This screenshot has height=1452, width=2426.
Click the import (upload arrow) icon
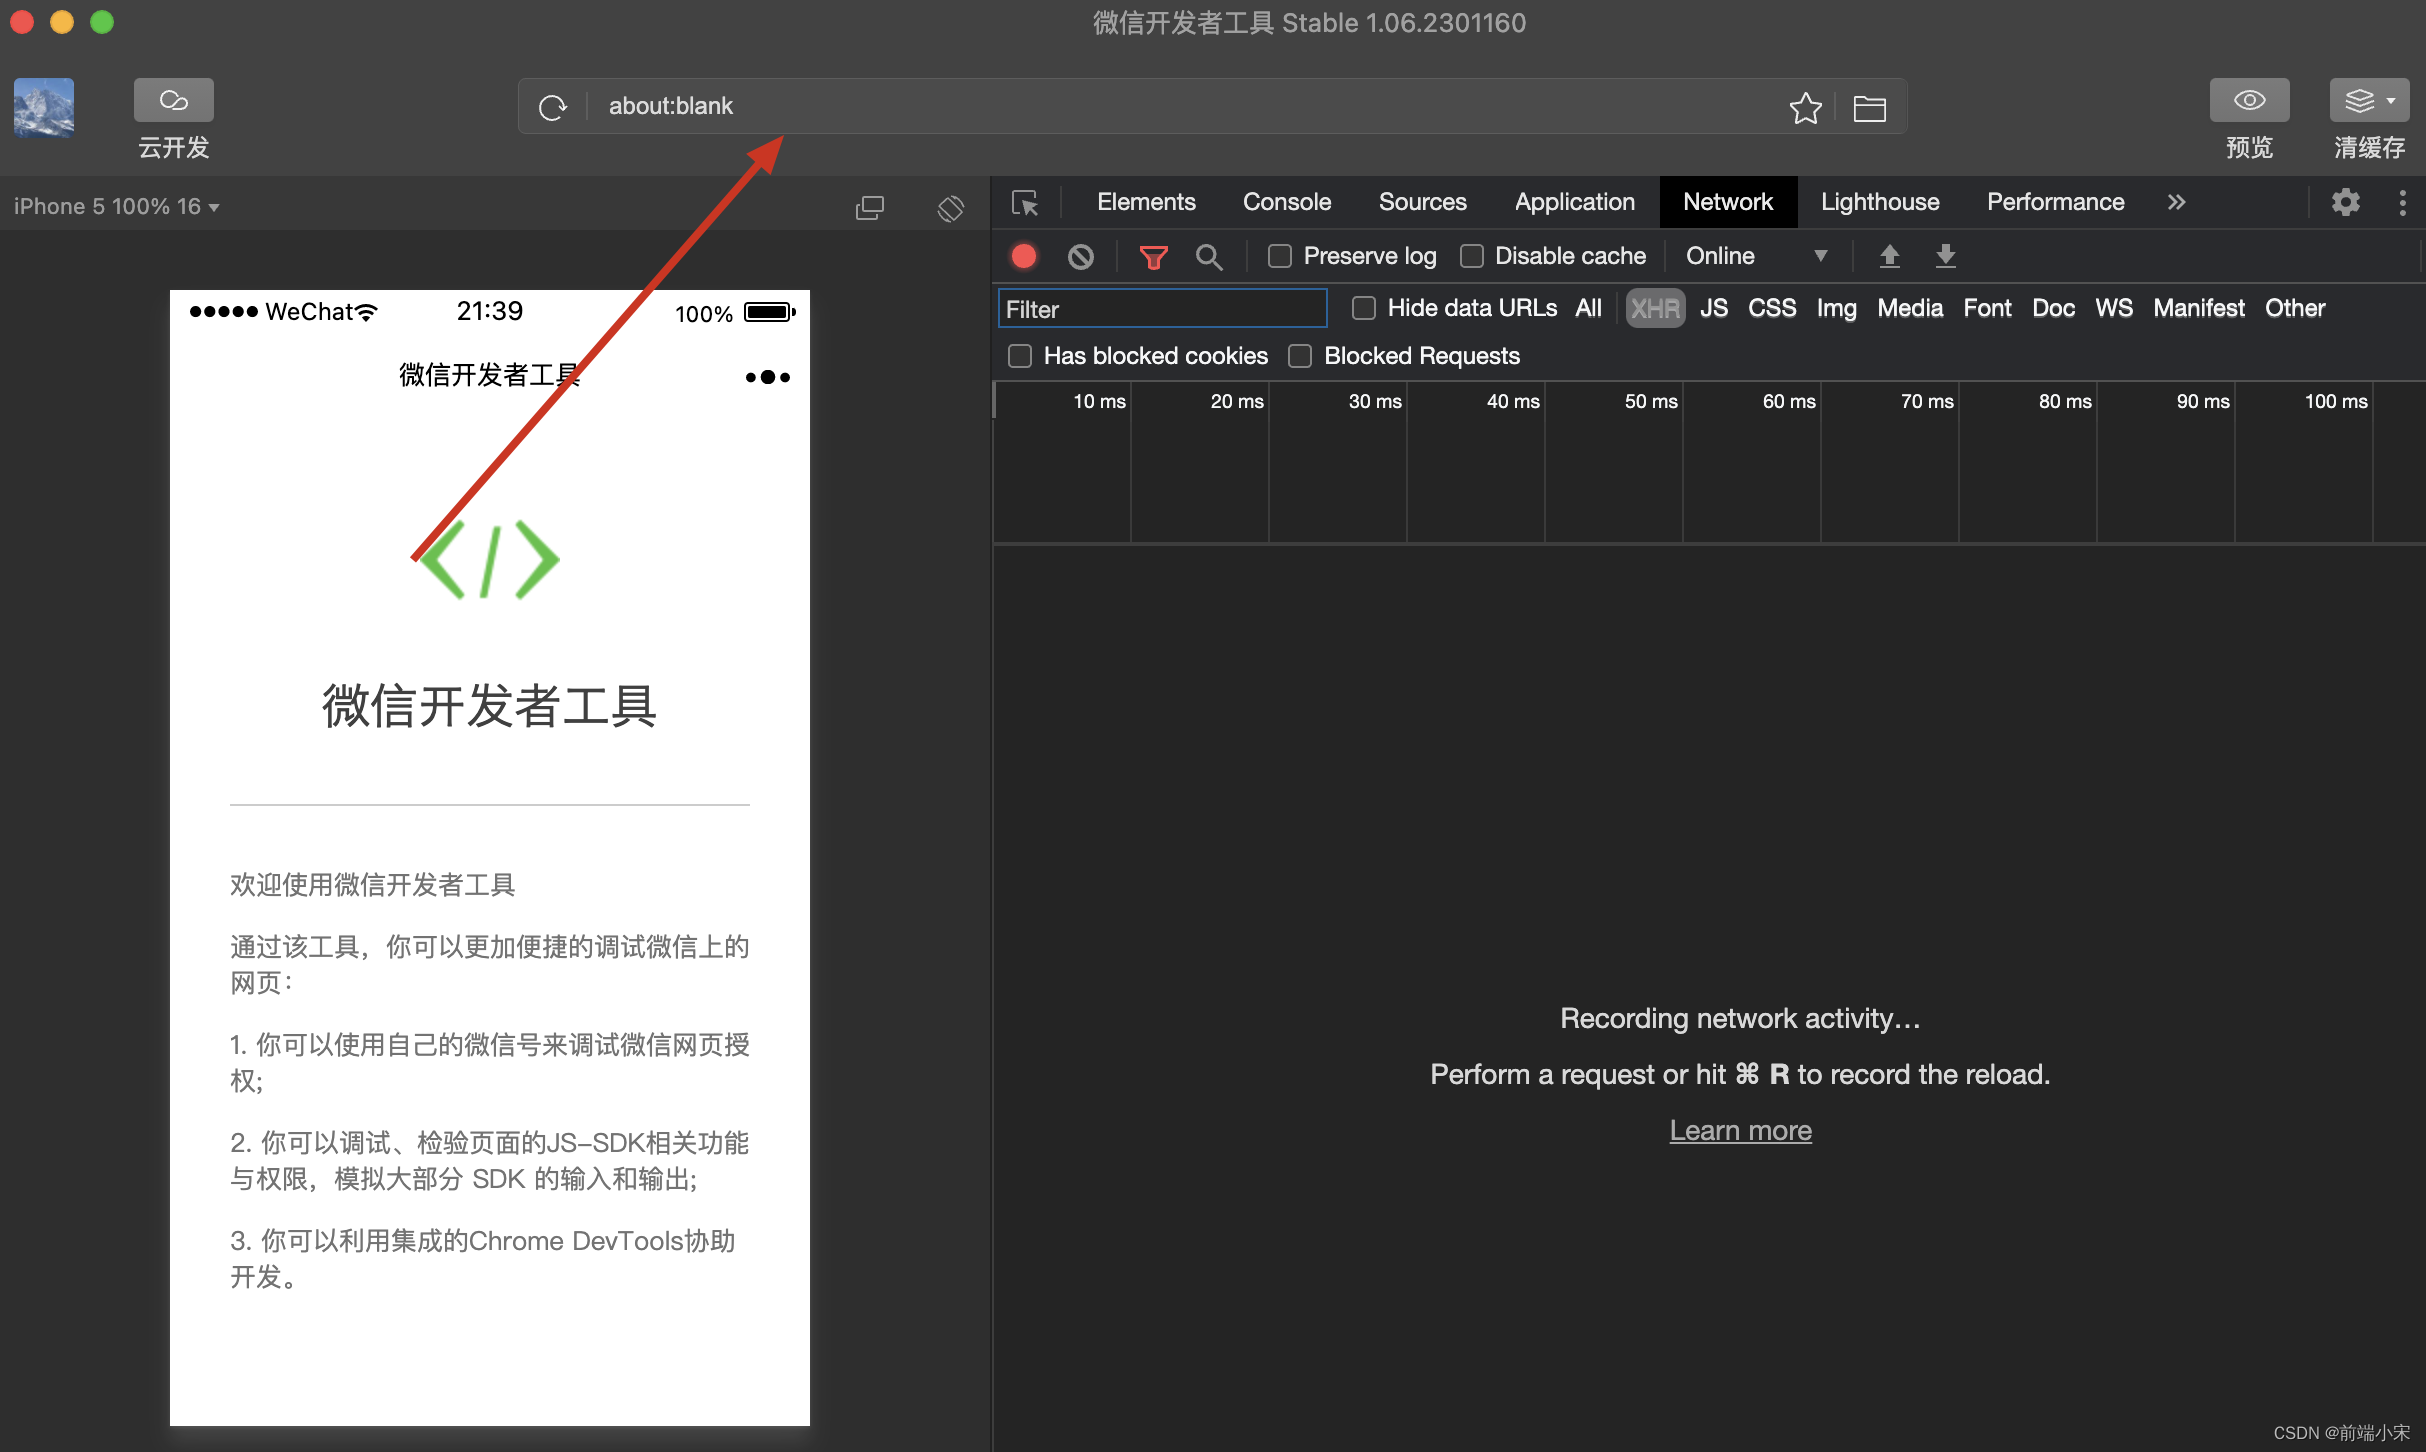click(1890, 254)
